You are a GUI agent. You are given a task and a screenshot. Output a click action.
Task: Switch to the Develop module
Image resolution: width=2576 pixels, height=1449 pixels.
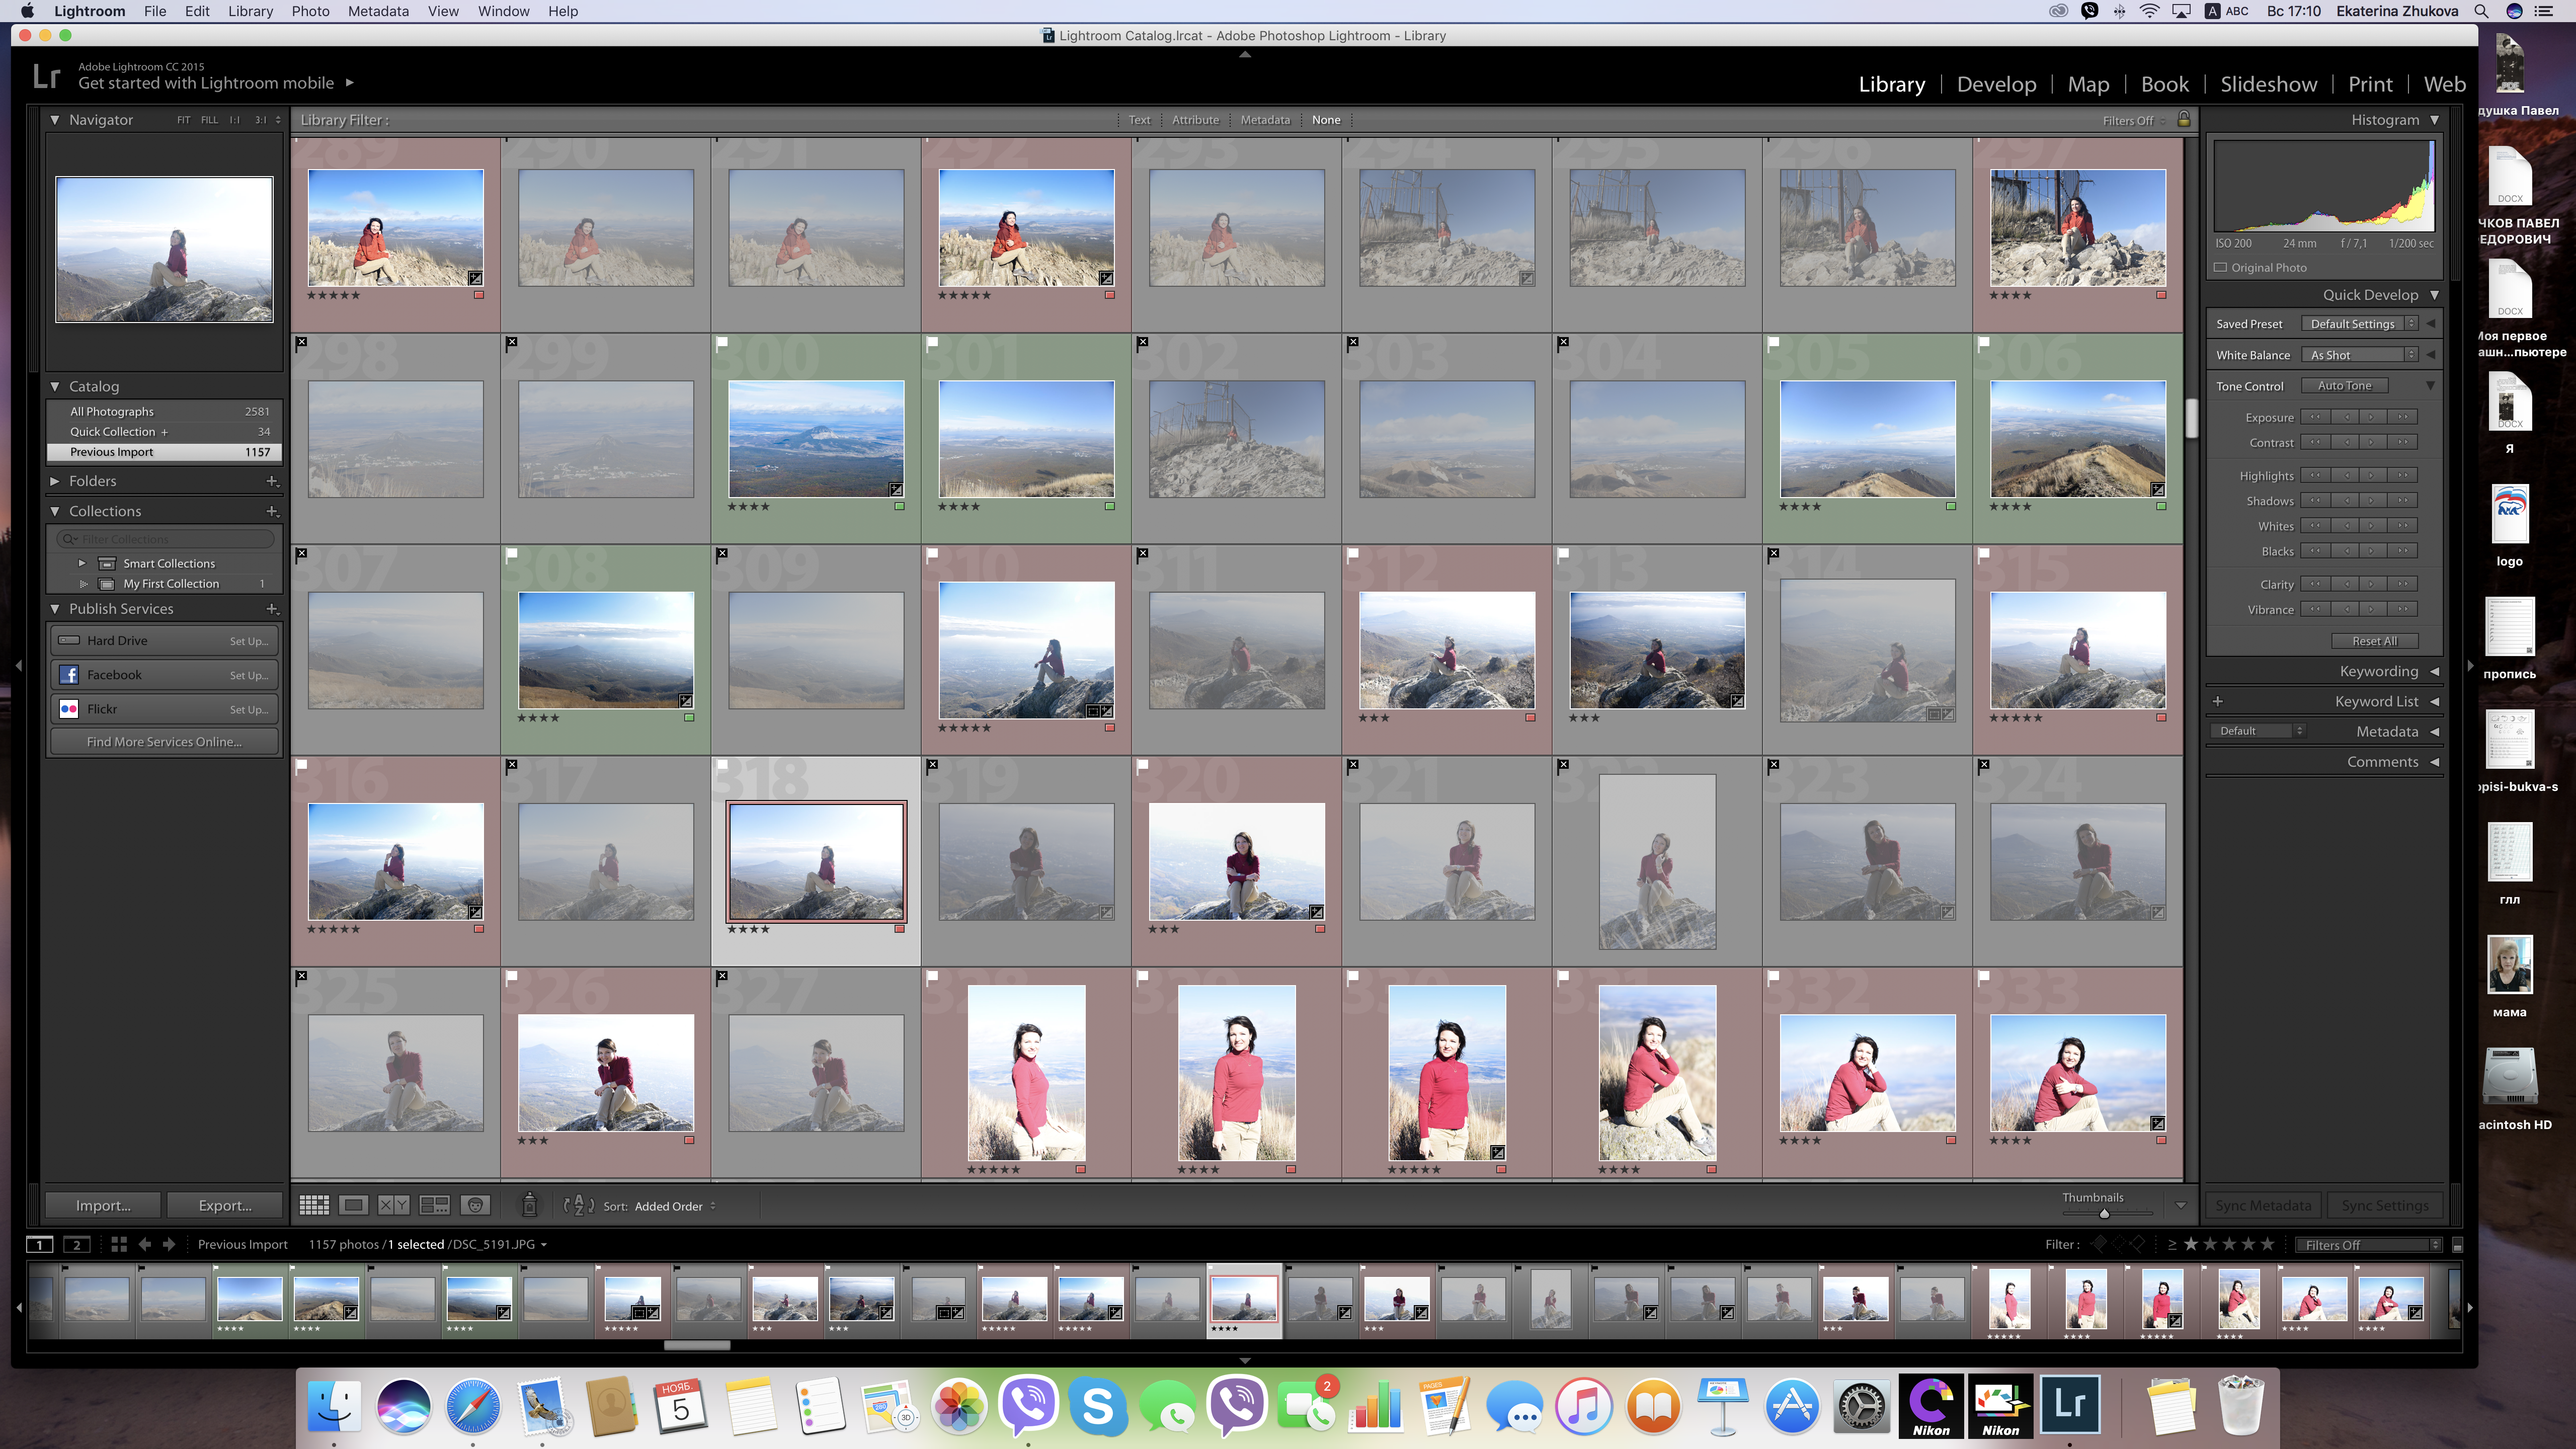[1996, 85]
